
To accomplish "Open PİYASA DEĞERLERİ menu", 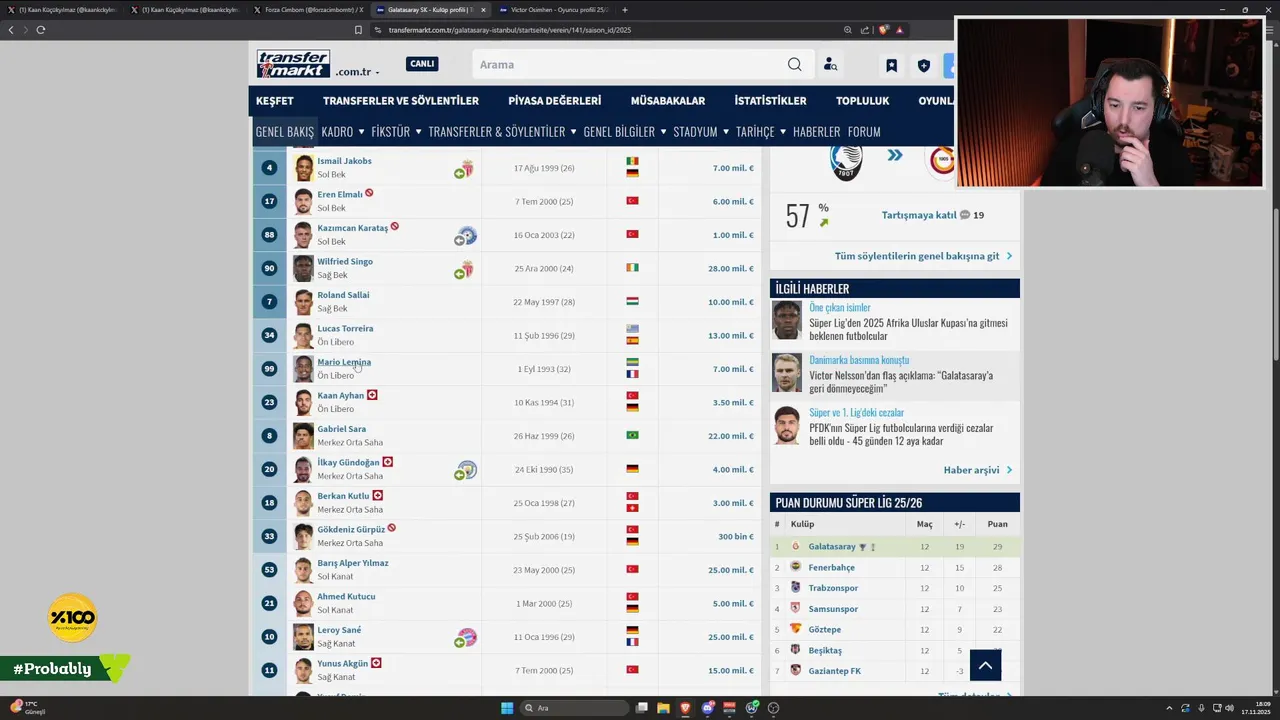I will pyautogui.click(x=555, y=101).
